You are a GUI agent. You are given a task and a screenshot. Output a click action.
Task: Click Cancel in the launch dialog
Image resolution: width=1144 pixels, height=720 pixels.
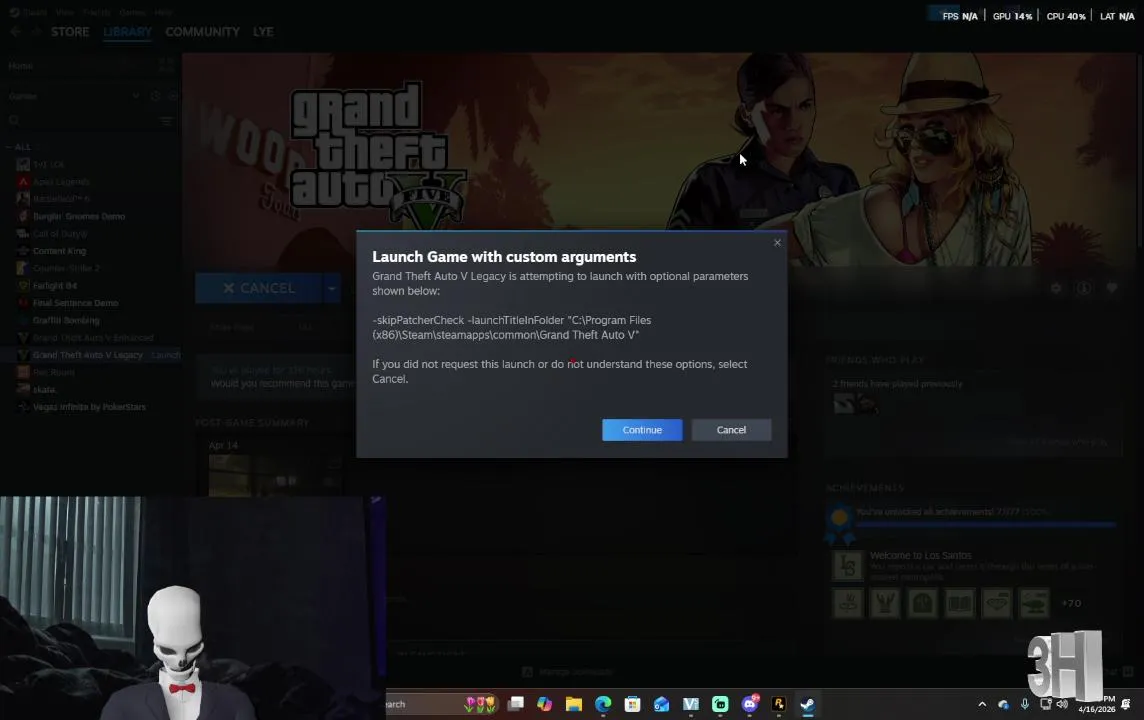click(x=731, y=430)
